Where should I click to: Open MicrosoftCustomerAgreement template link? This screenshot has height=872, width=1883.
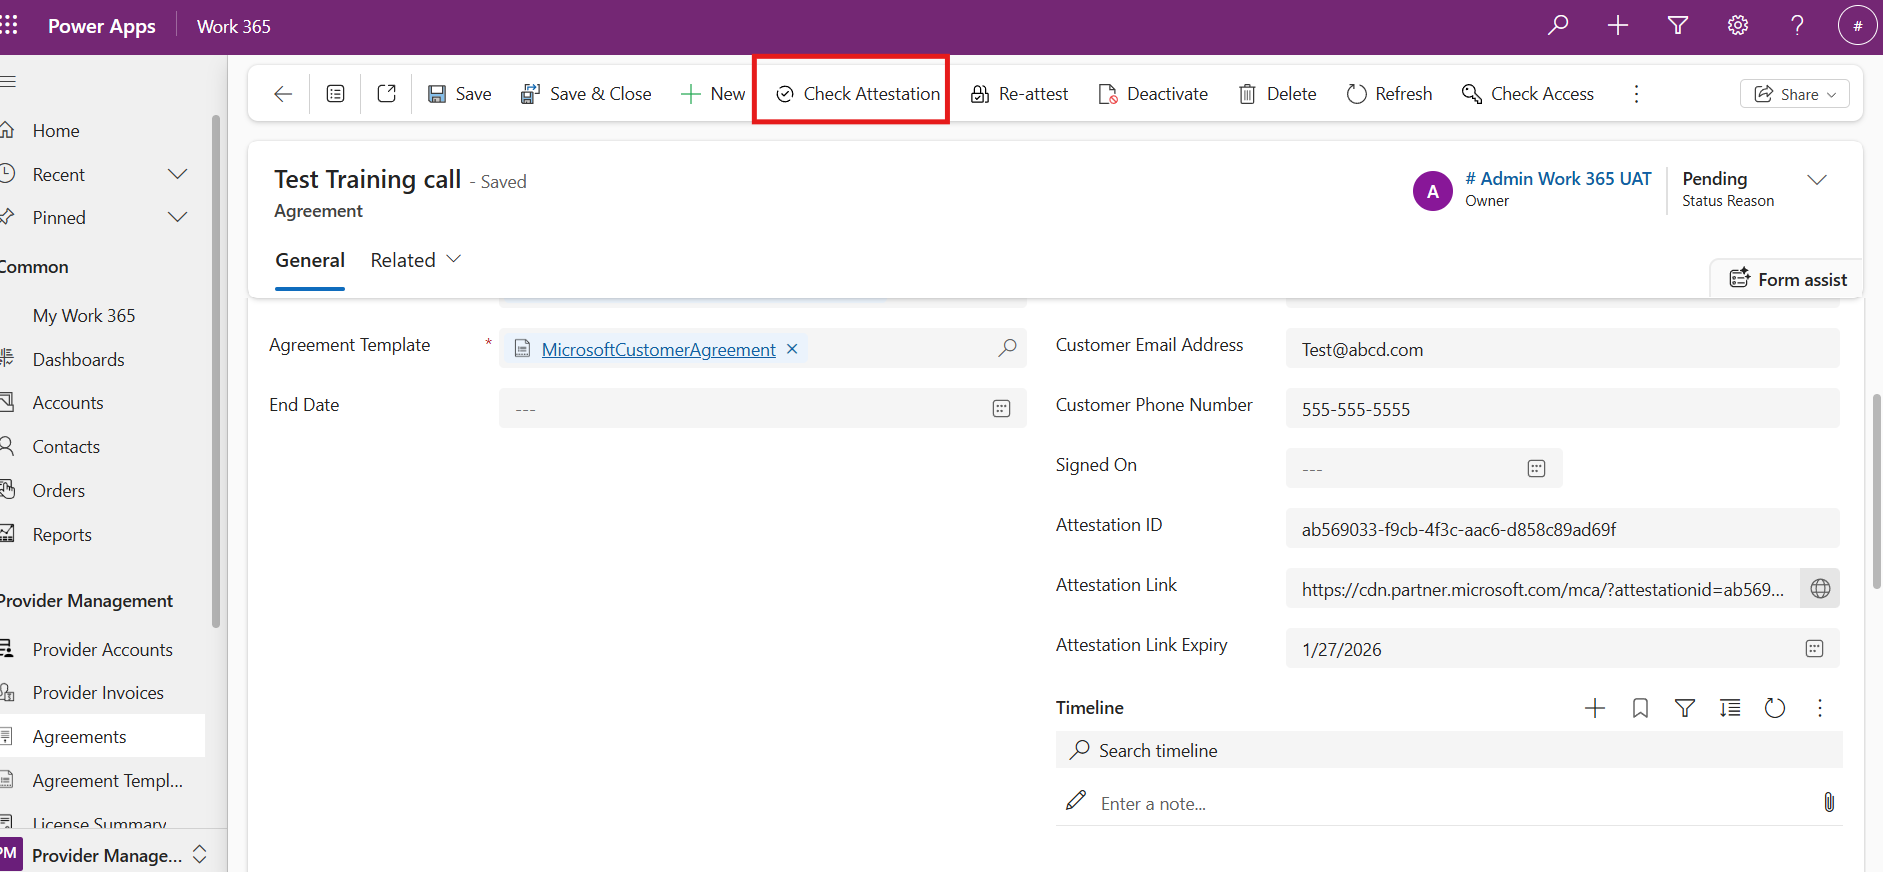click(658, 350)
